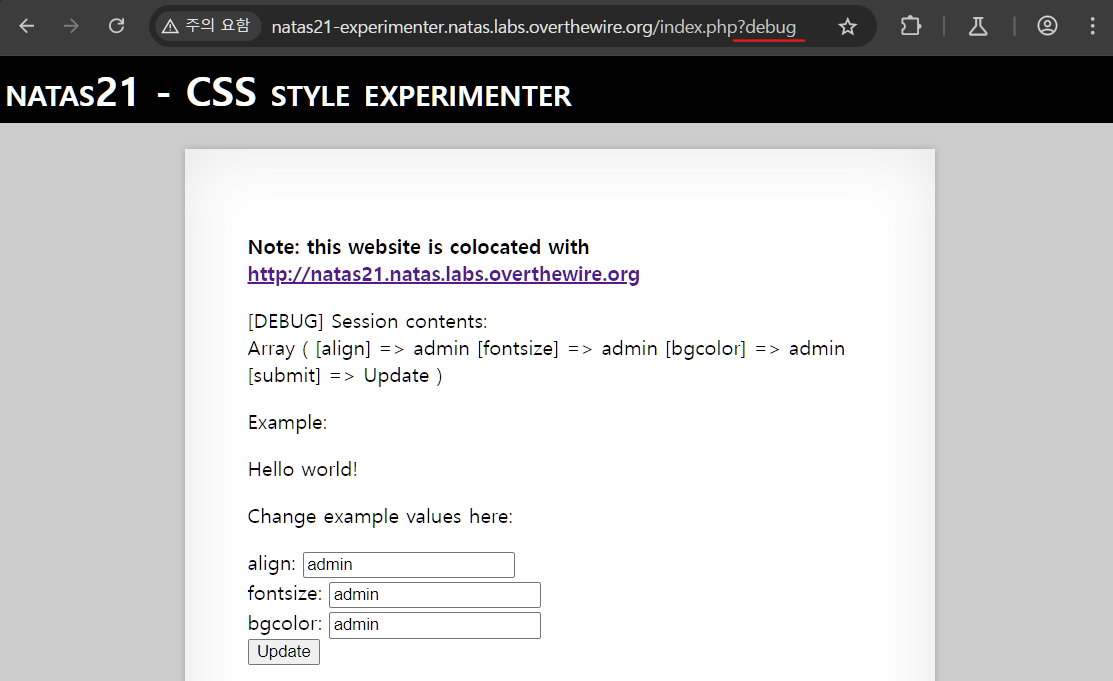
Task: Open the user profile icon
Action: (1047, 26)
